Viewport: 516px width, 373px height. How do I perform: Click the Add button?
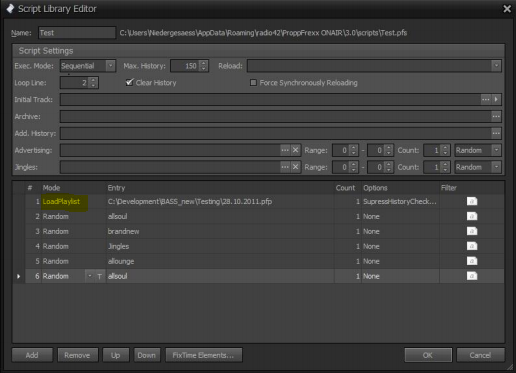pyautogui.click(x=32, y=355)
